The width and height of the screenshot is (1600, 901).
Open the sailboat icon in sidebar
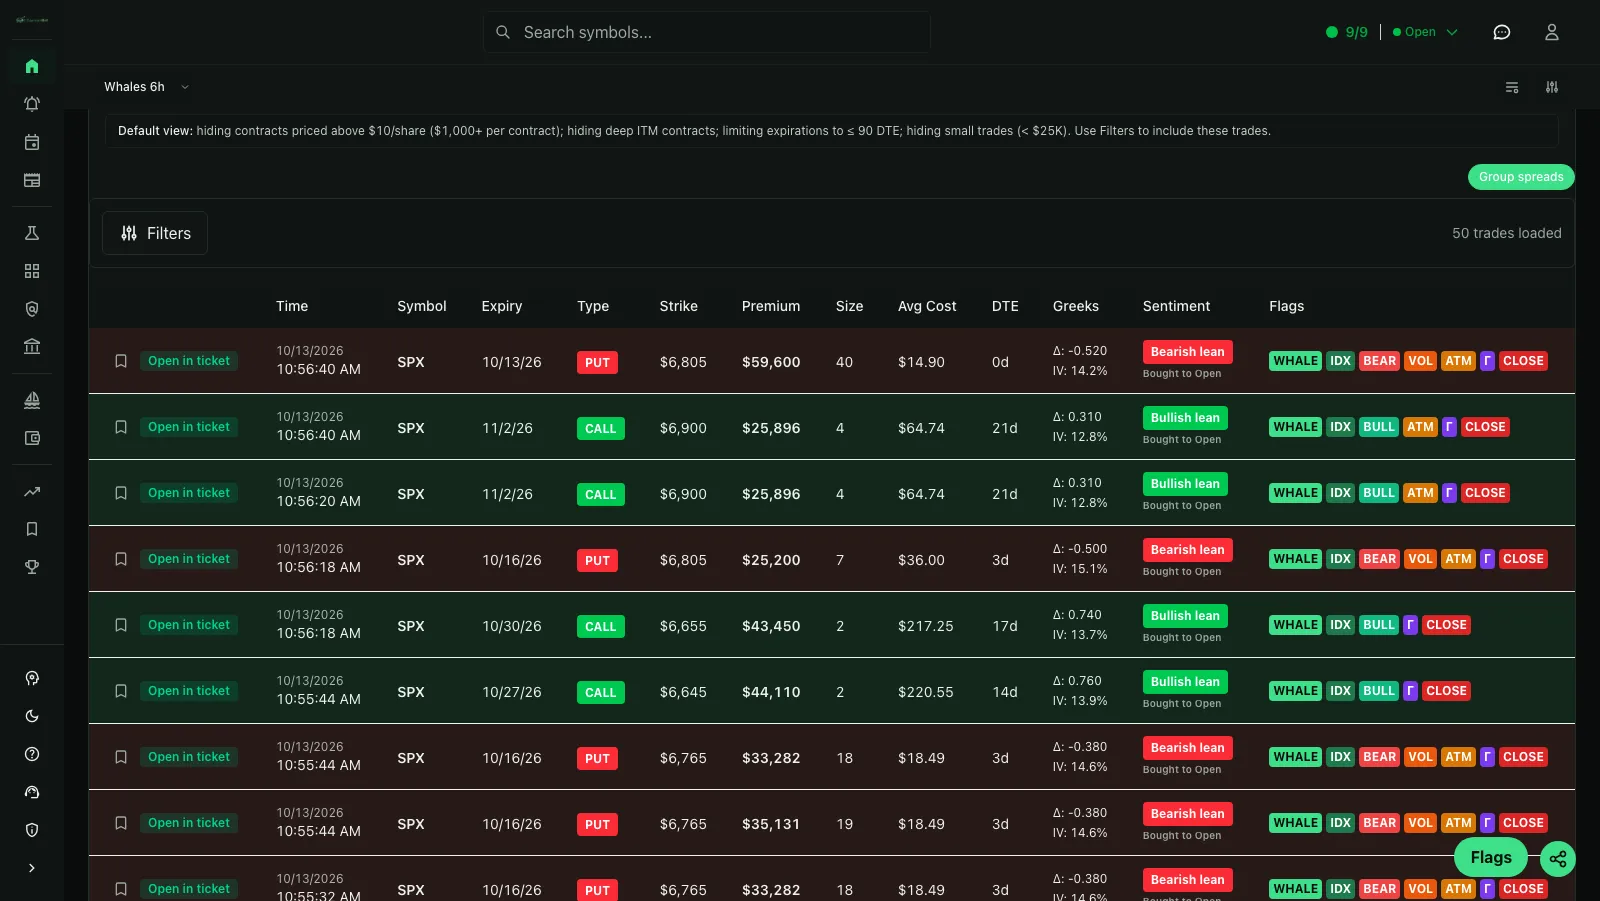point(32,400)
